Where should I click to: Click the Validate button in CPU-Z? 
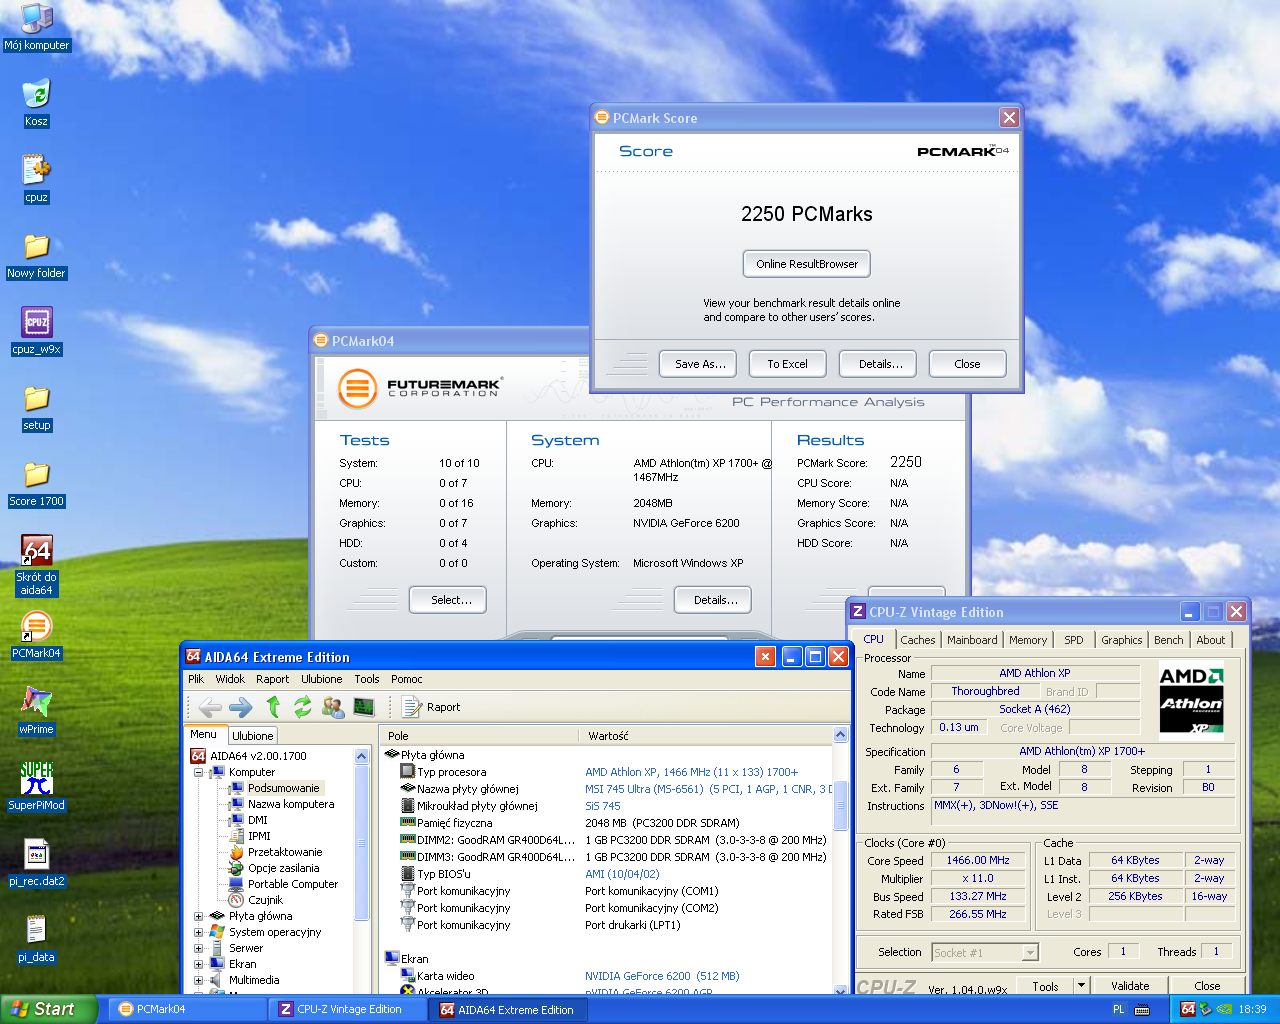(x=1130, y=986)
